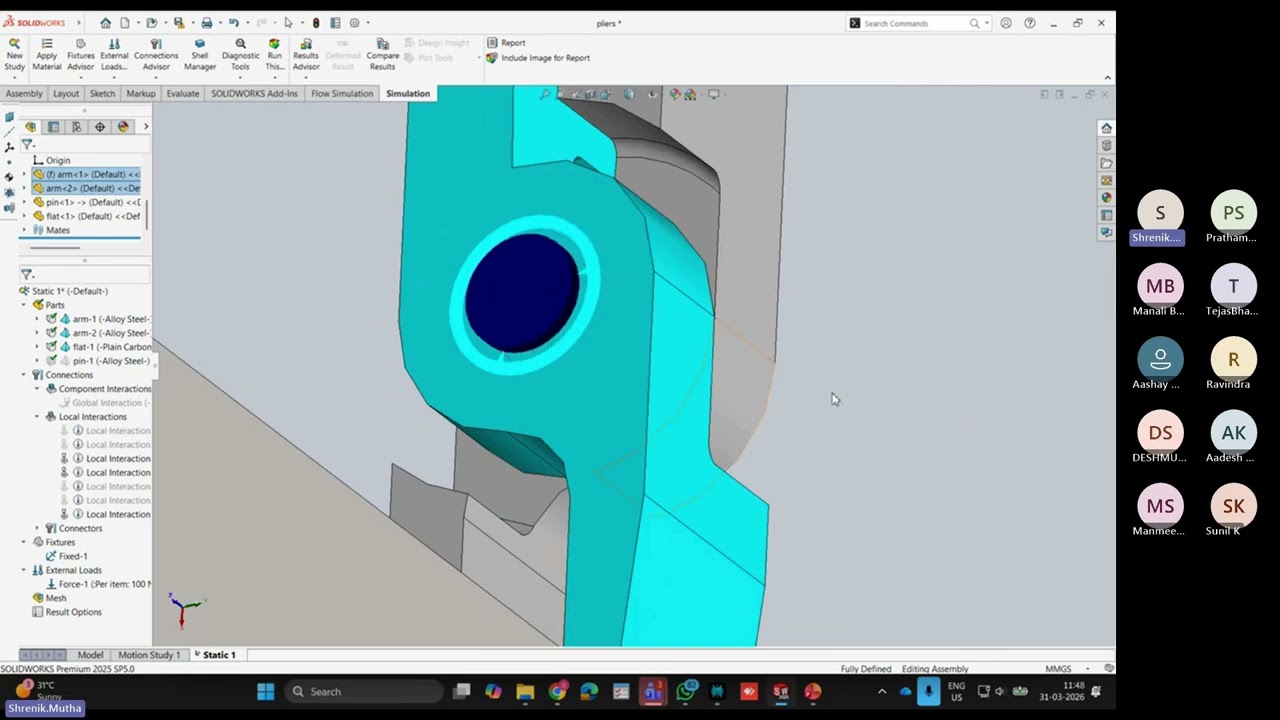Switch to the Markup tab
Viewport: 1280px width, 720px height.
click(141, 94)
